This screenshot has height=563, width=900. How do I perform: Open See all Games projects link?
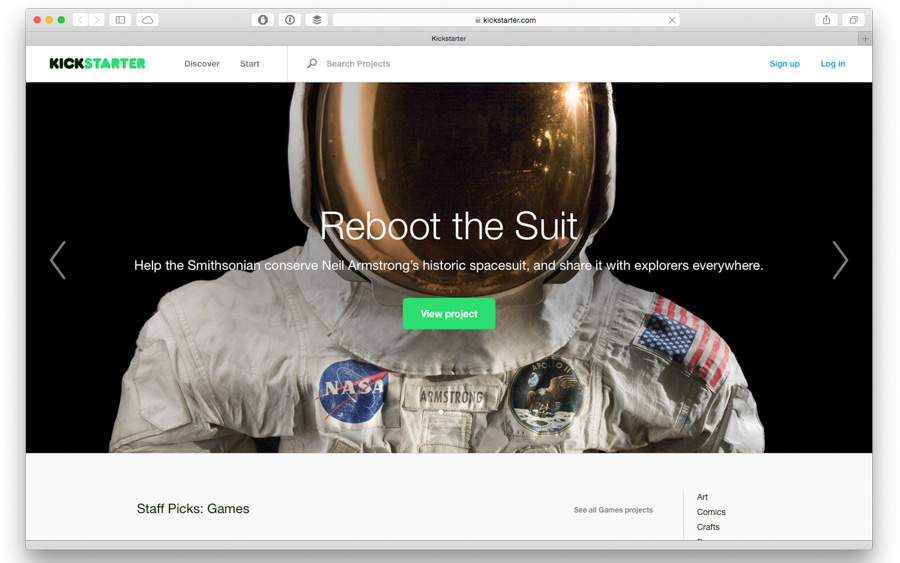coord(613,510)
